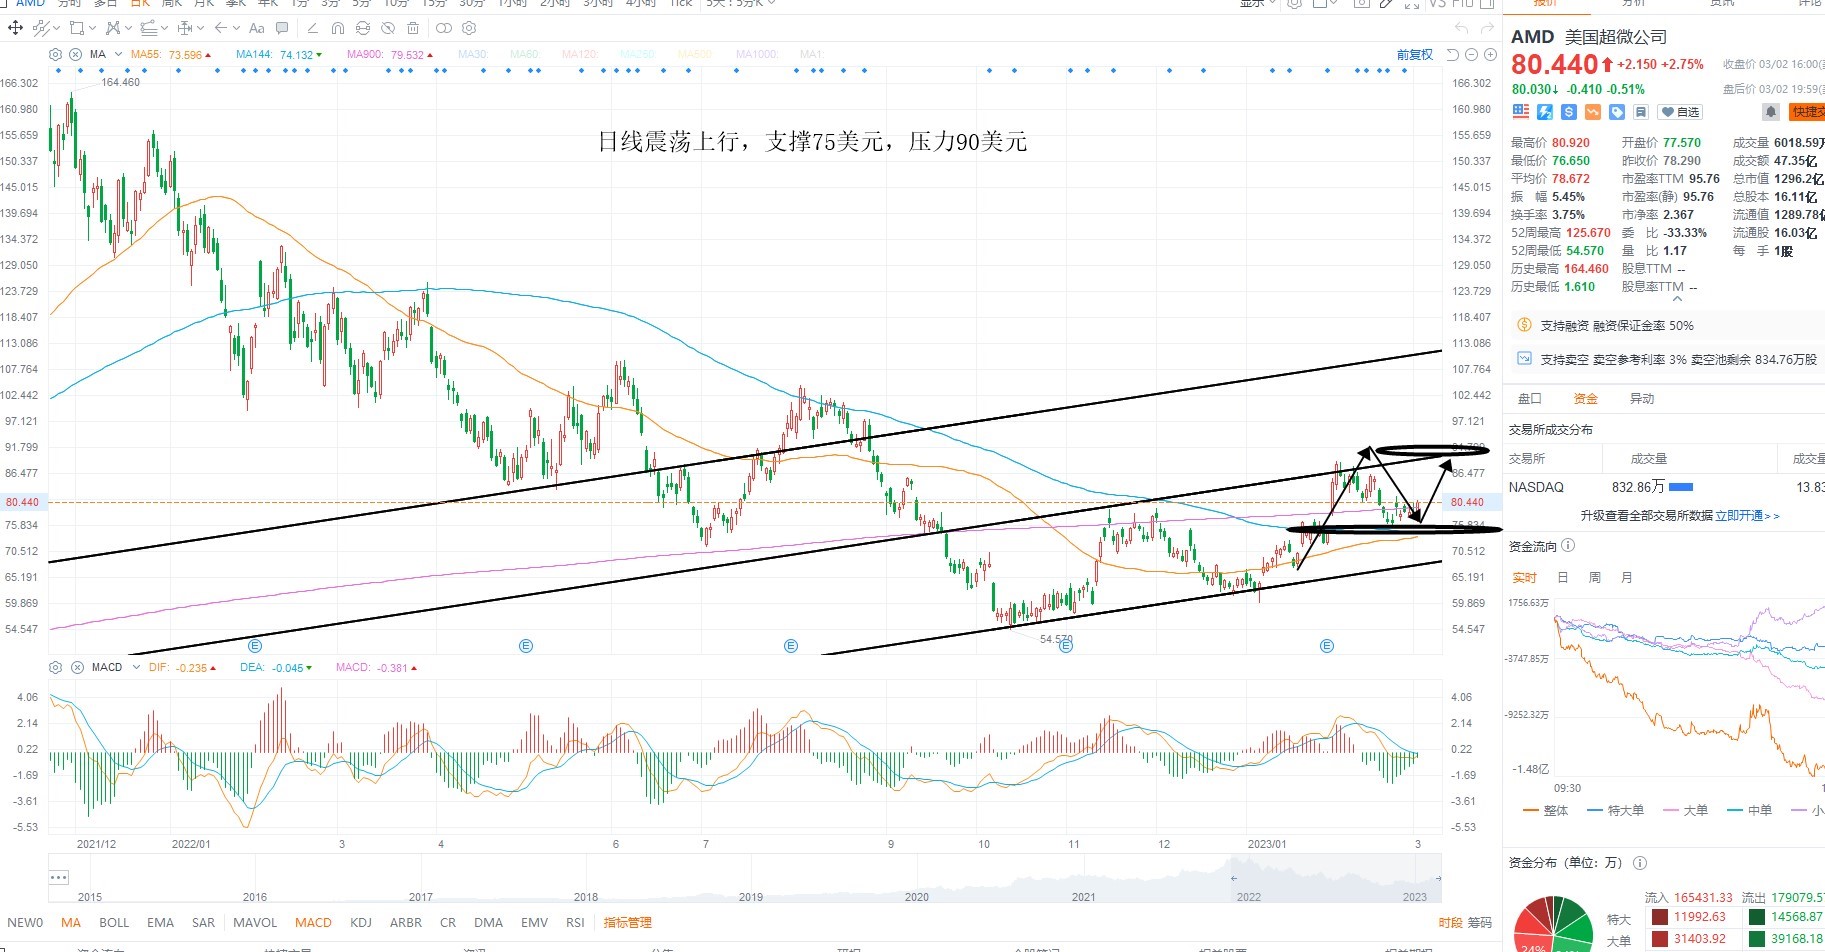1825x952 pixels.
Task: Remove the MA indicator with its X icon
Action: point(75,54)
